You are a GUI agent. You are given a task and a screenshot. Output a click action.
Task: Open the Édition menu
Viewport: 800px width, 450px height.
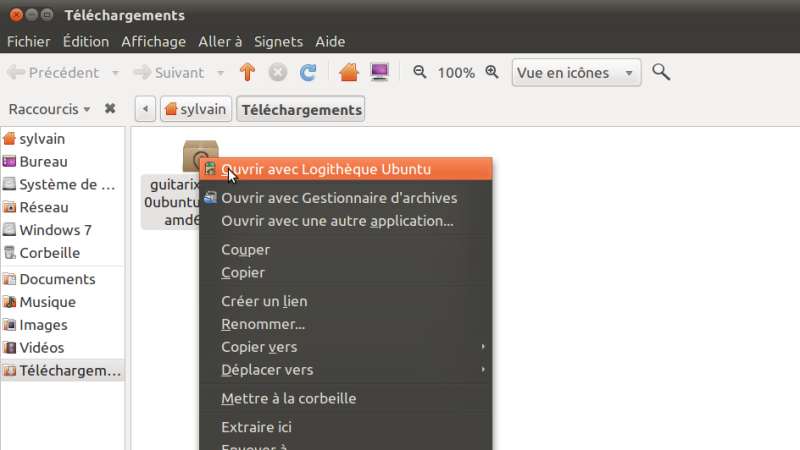(x=86, y=41)
